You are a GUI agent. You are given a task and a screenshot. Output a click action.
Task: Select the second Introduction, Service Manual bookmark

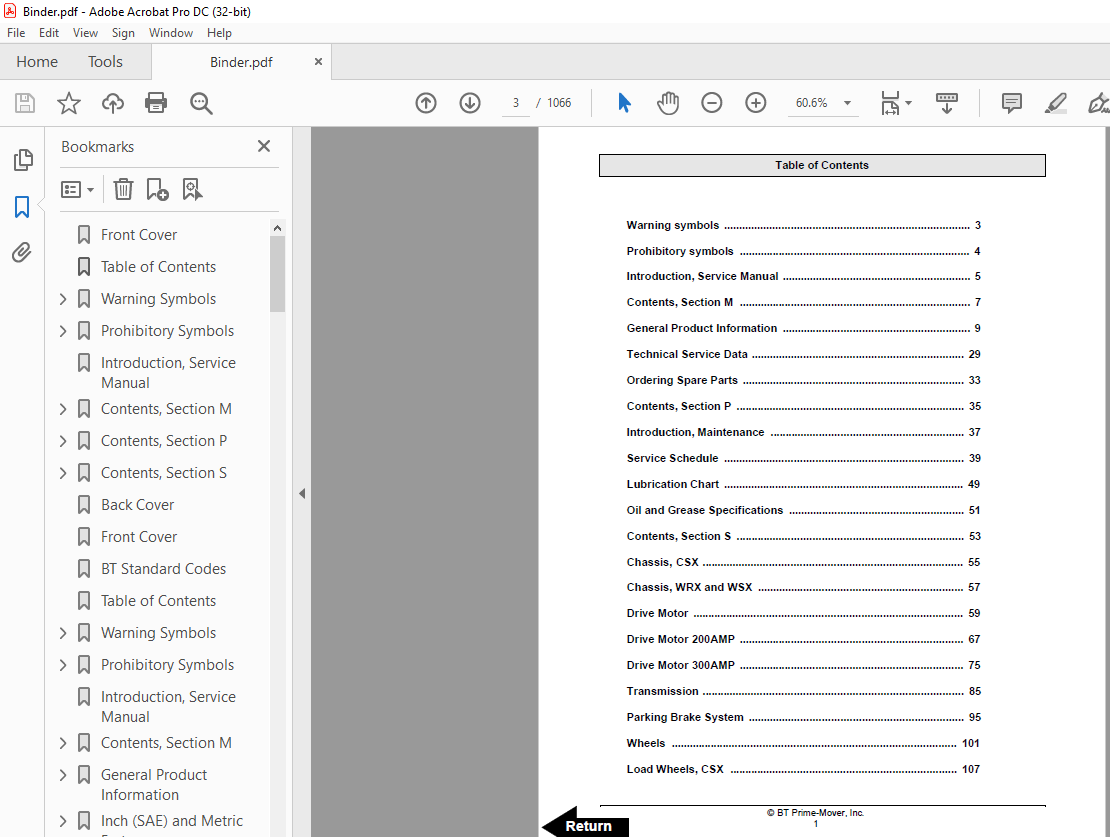click(168, 707)
